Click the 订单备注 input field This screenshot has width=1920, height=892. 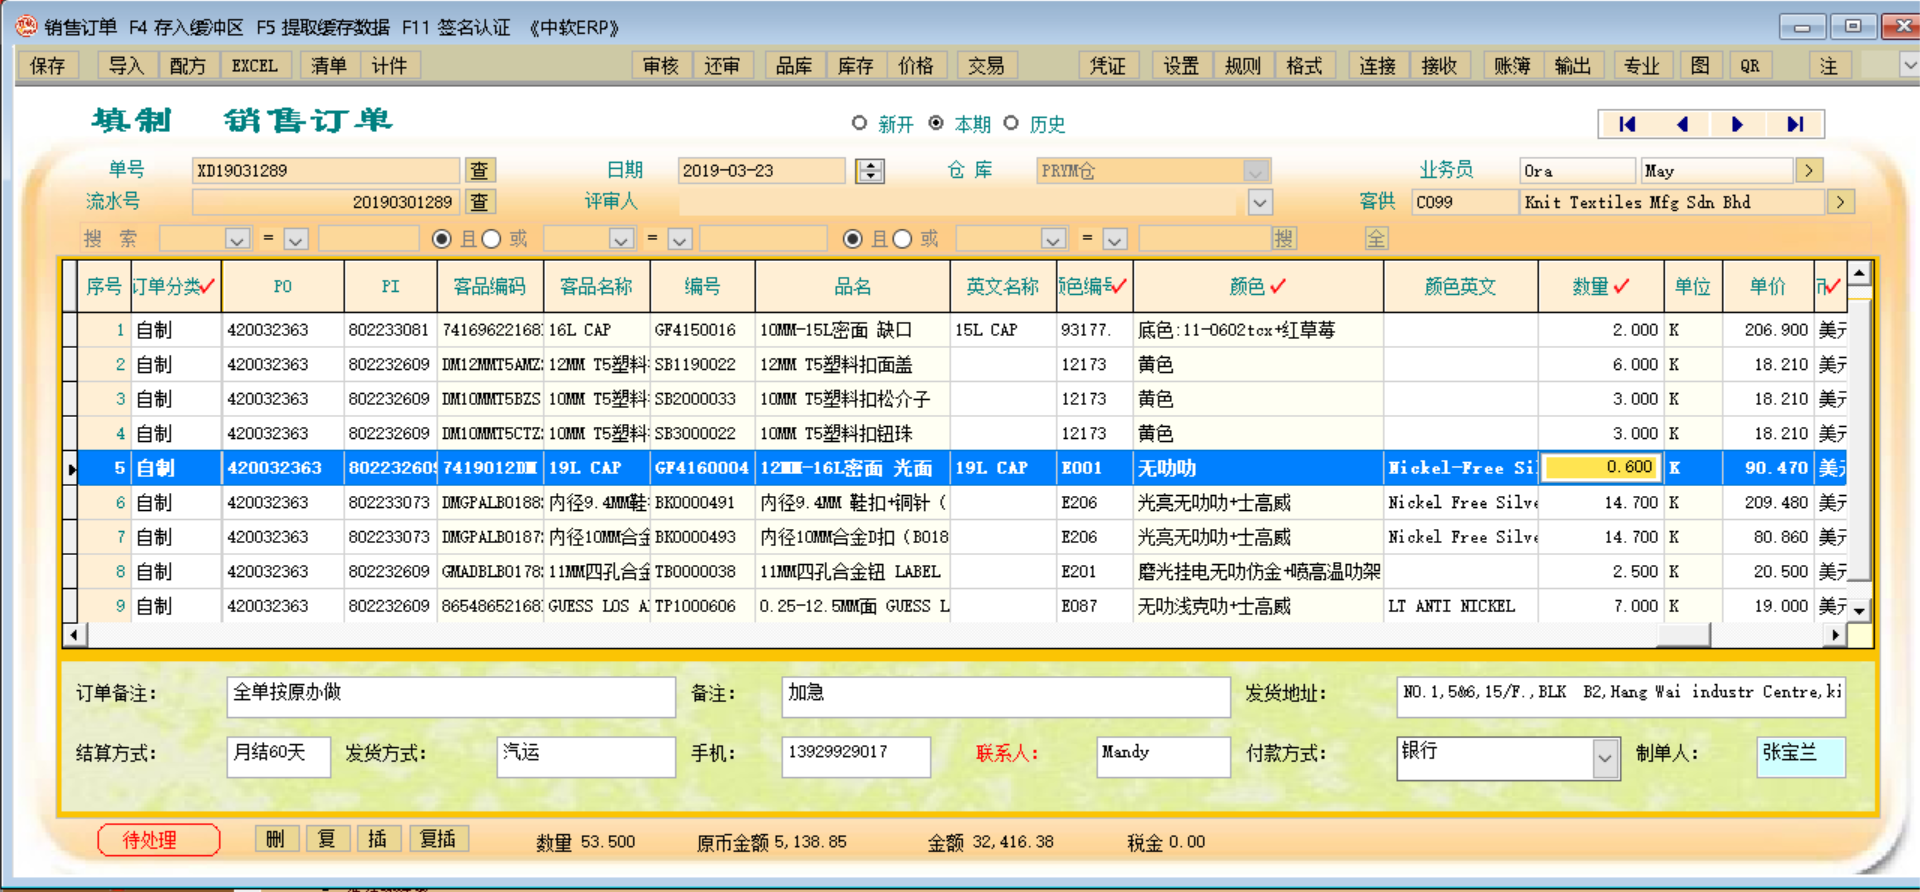[451, 696]
